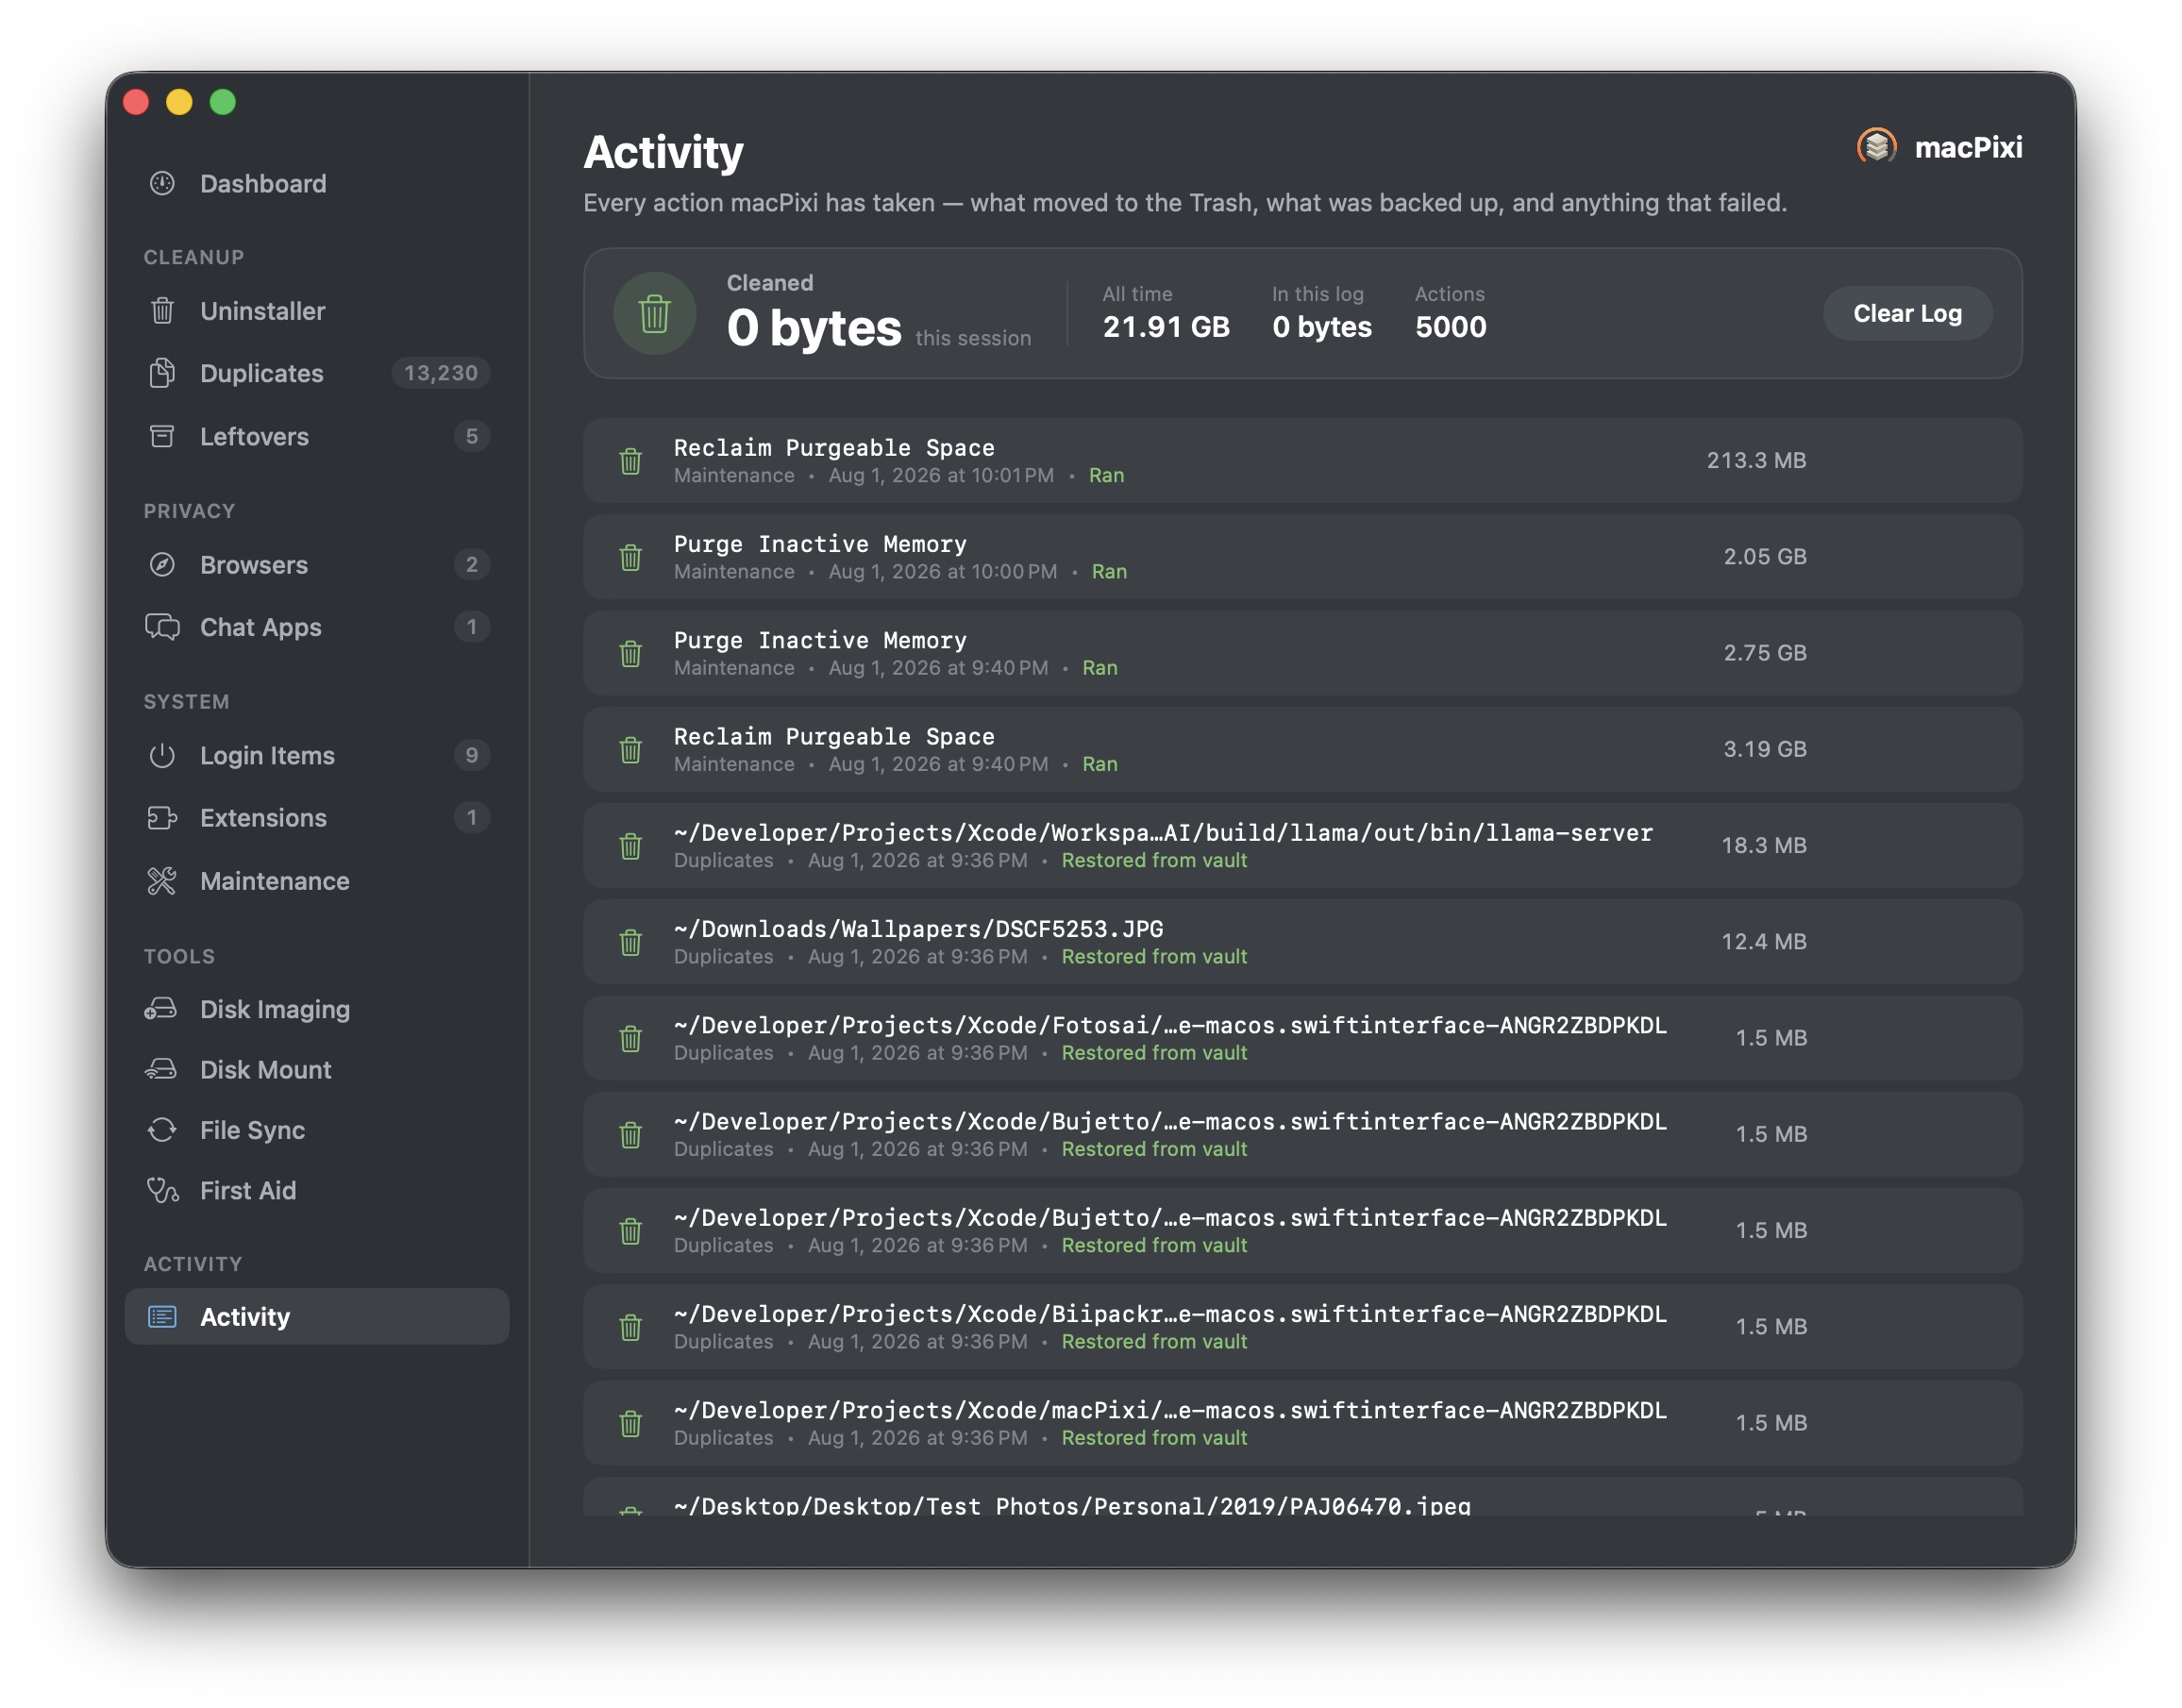2182x1708 pixels.
Task: Click the PAJ06470.jpeg Desktop path entry
Action: (1072, 1505)
